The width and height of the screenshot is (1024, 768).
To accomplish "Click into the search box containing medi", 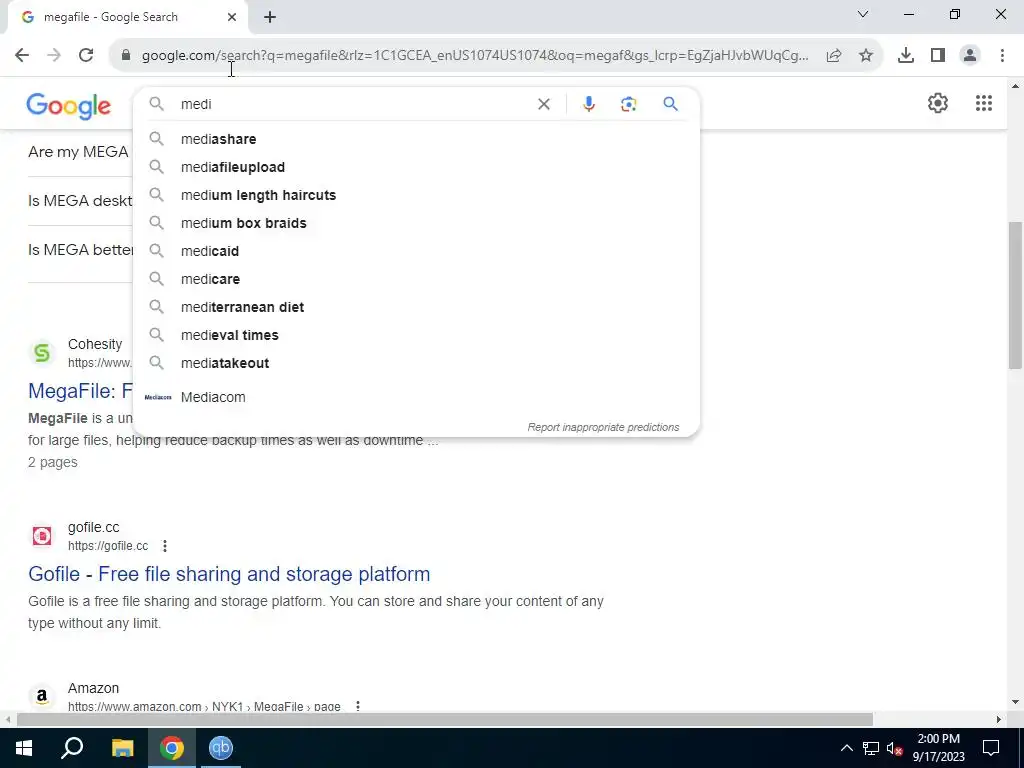I will (x=353, y=104).
